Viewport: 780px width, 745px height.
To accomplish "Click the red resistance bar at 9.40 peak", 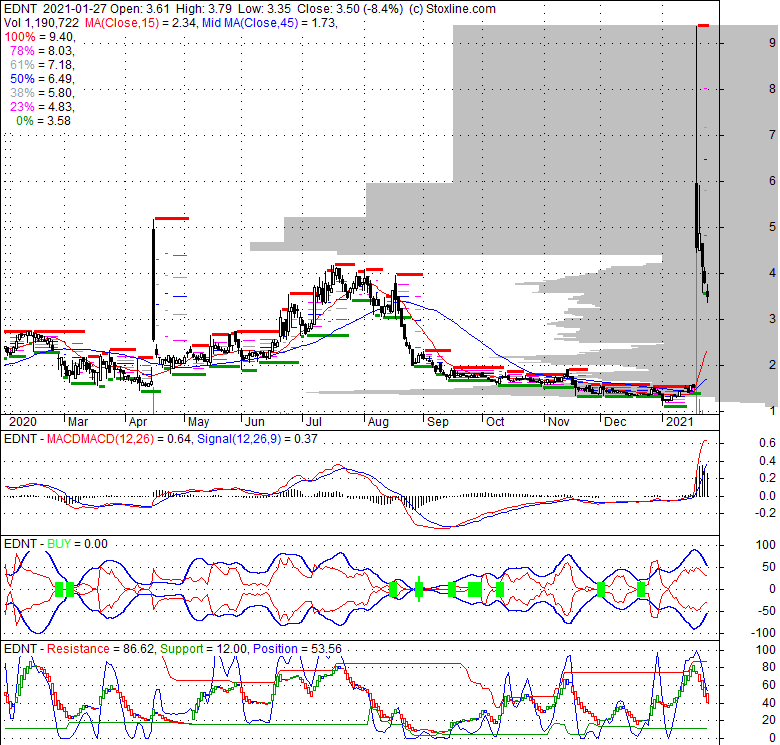I will [x=703, y=25].
